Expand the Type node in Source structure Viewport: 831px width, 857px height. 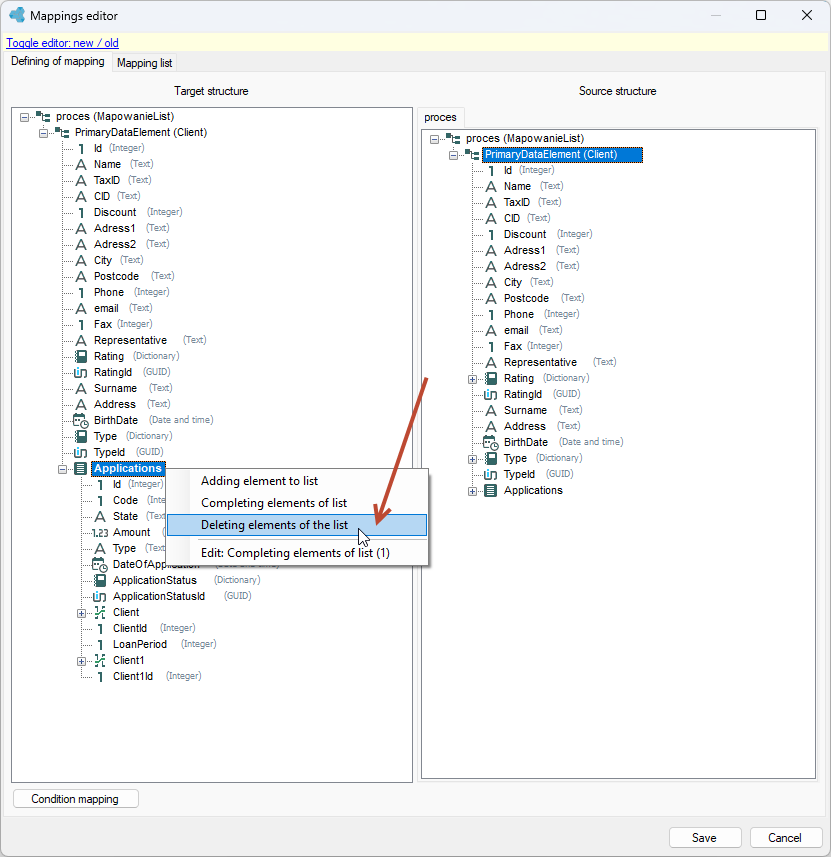tap(472, 460)
